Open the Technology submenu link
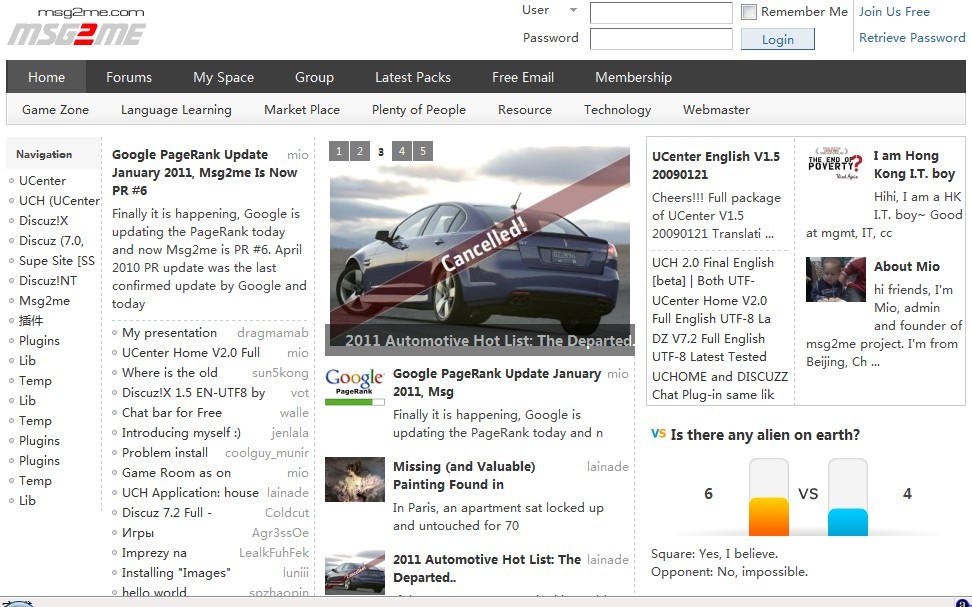Image resolution: width=972 pixels, height=607 pixels. (x=617, y=110)
